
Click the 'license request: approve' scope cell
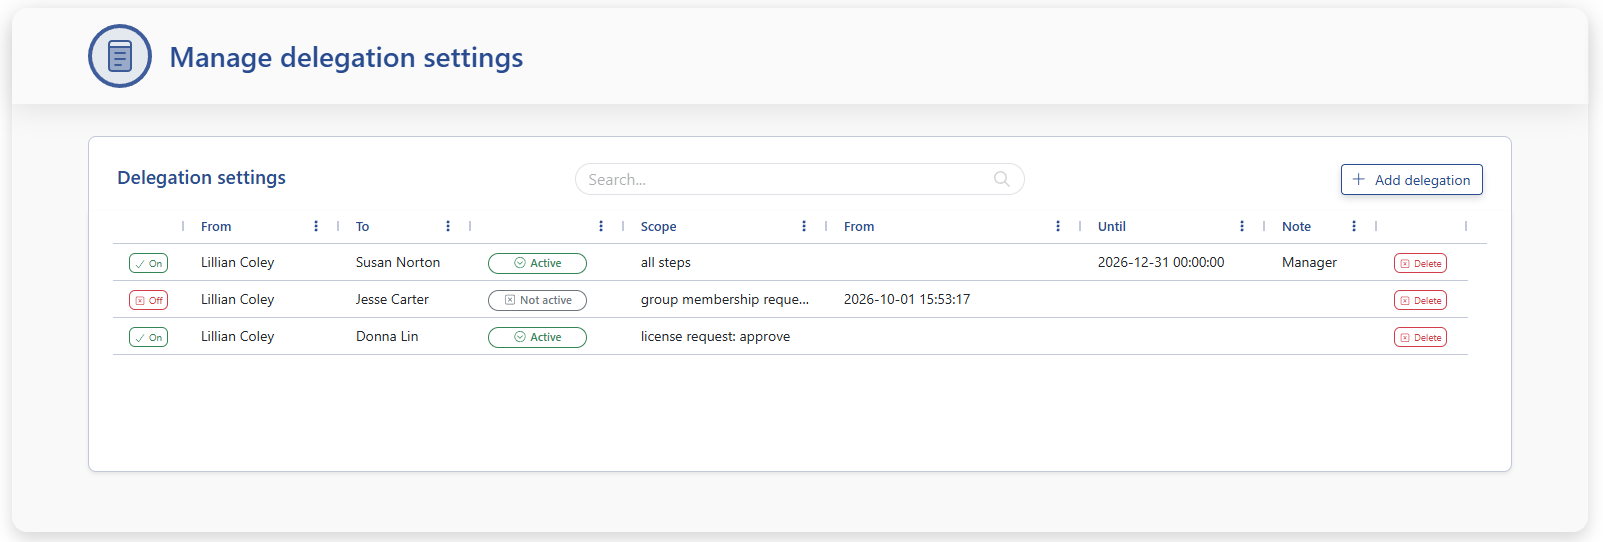(715, 336)
